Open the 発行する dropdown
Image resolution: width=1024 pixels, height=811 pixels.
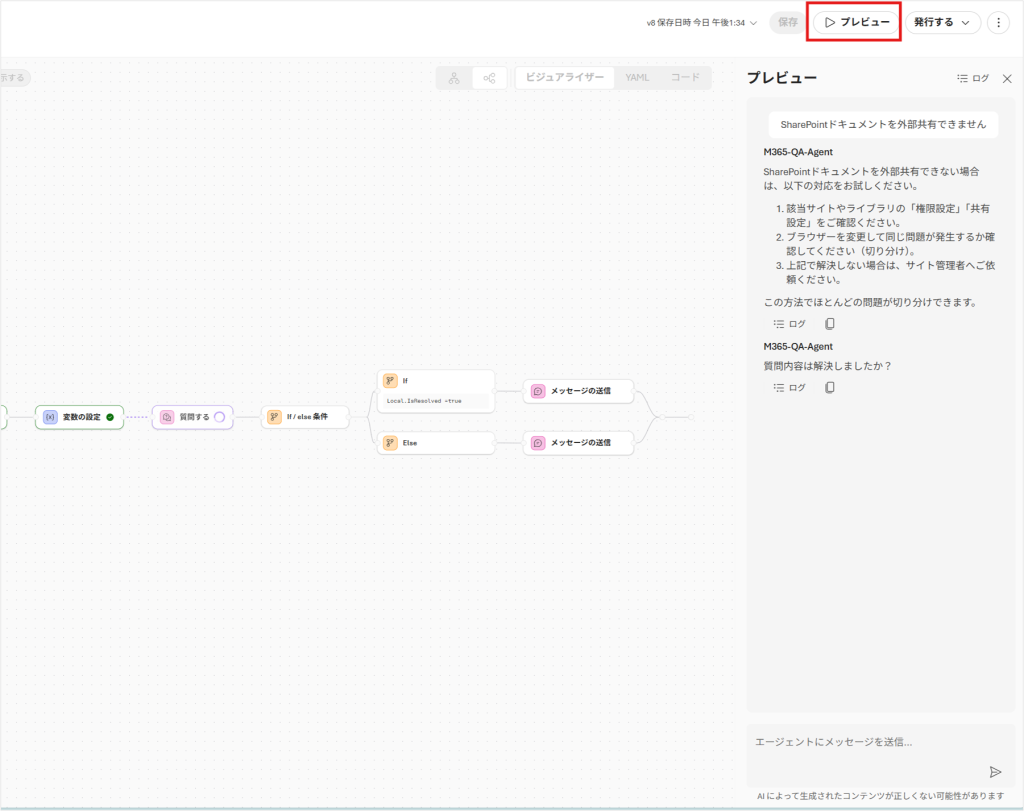tap(942, 22)
